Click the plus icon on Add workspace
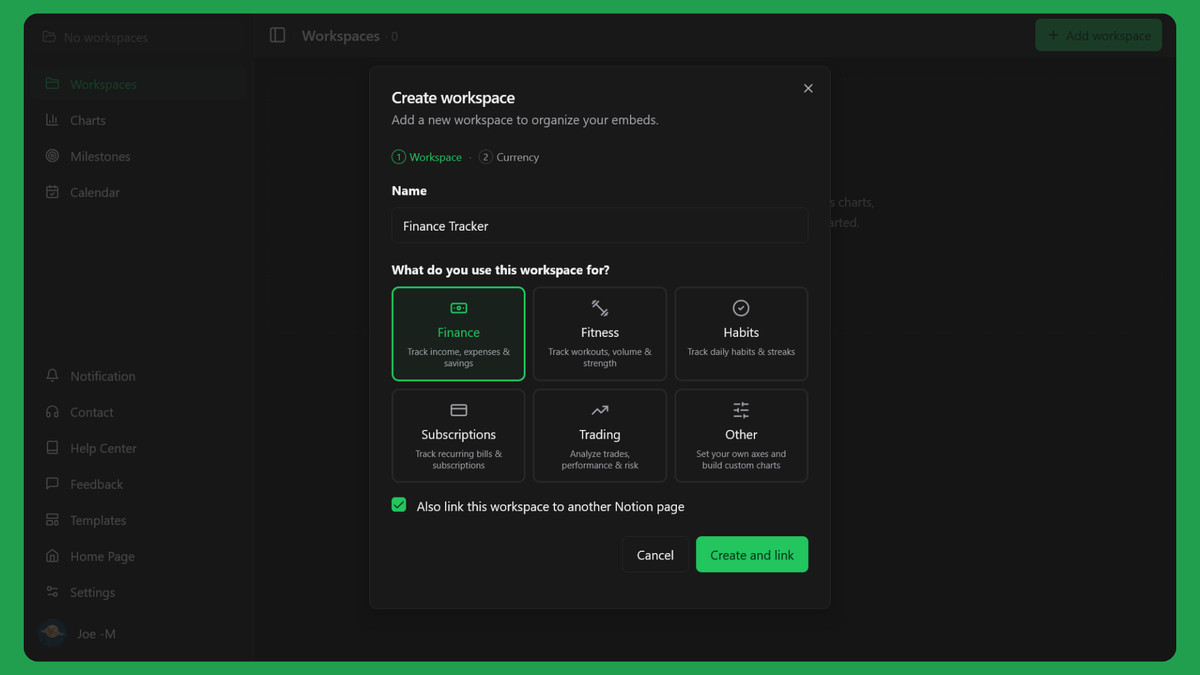This screenshot has width=1200, height=675. 1052,35
